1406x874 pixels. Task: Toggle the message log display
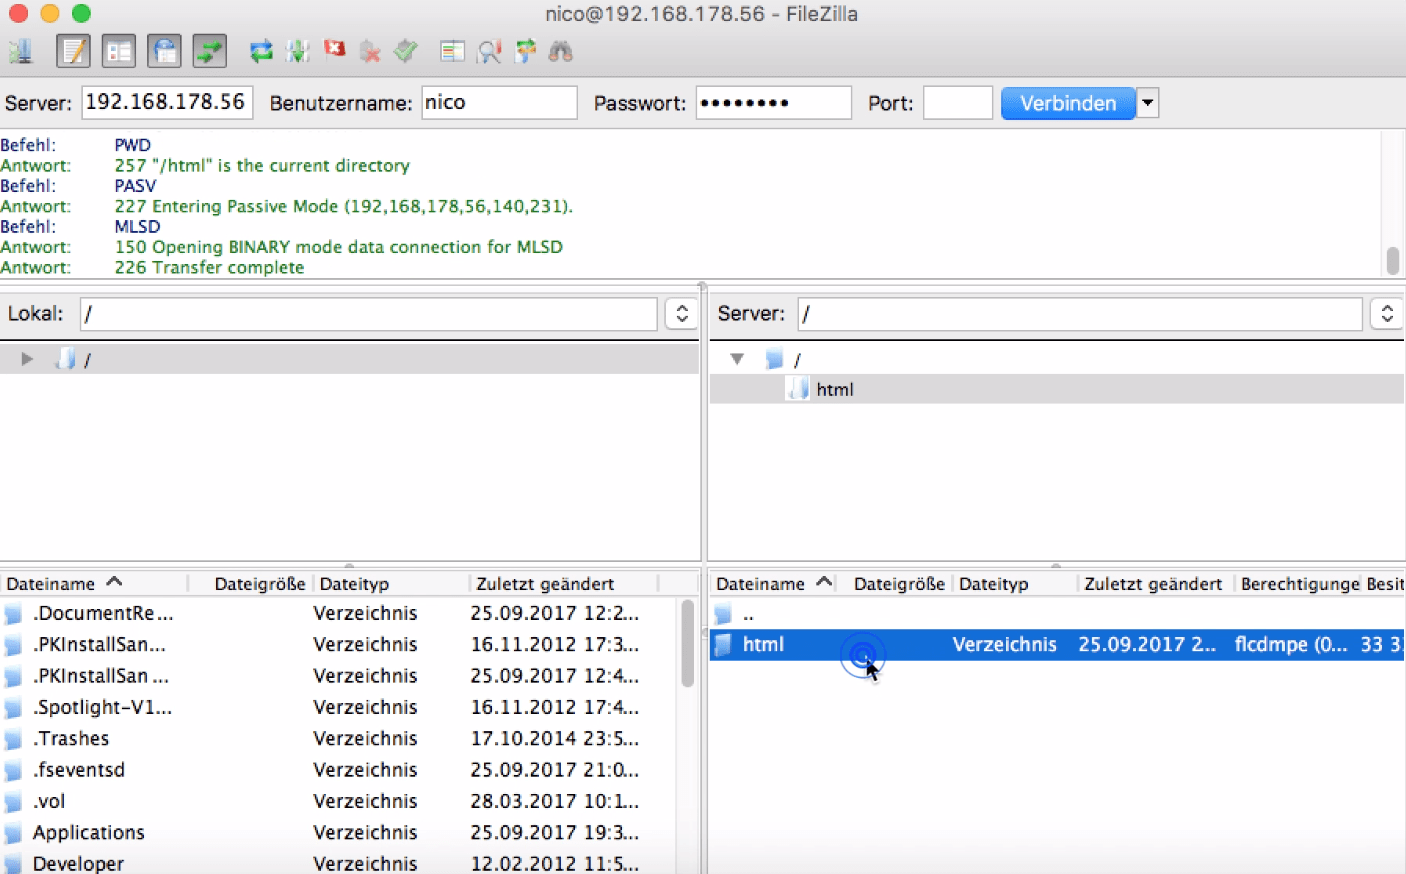click(x=73, y=50)
